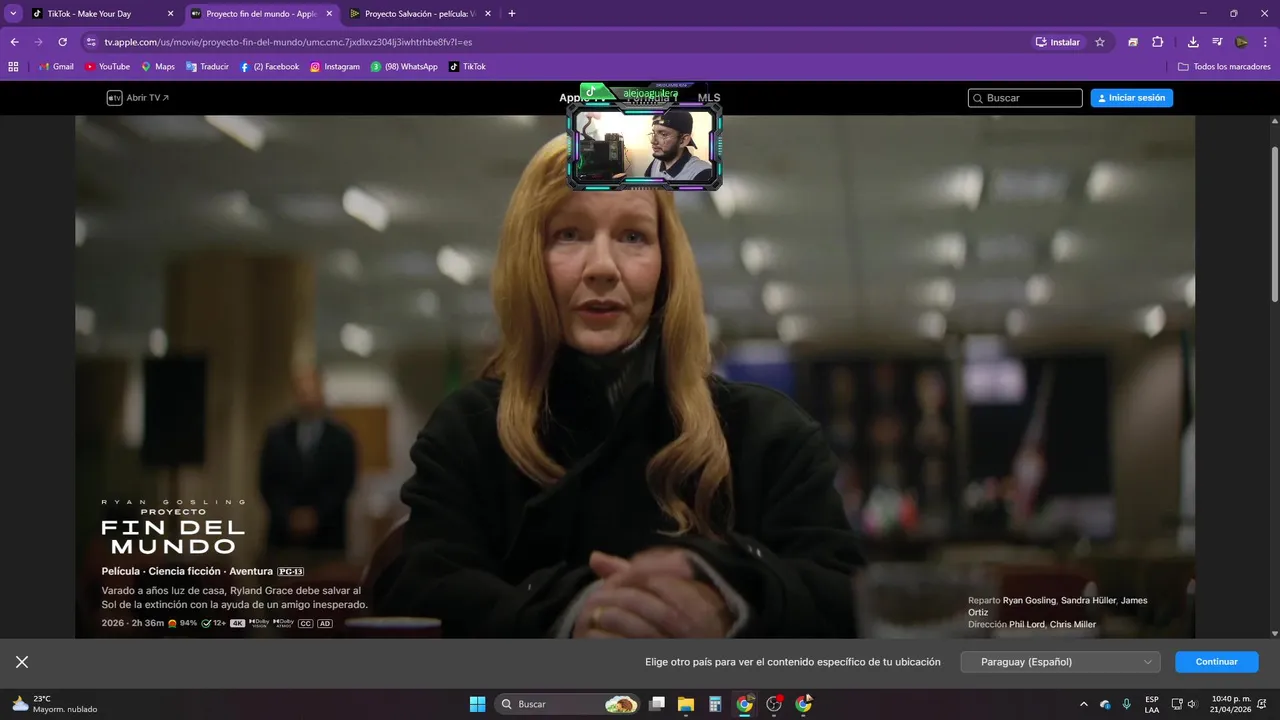Open the TikTok bookmark
Viewport: 1280px width, 720px height.
pyautogui.click(x=467, y=67)
